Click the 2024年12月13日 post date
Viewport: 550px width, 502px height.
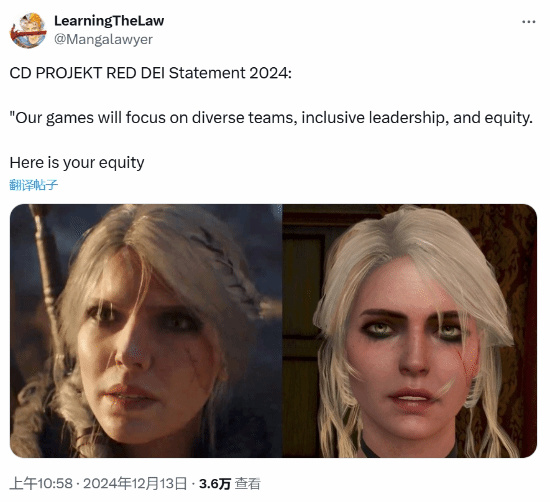click(135, 483)
